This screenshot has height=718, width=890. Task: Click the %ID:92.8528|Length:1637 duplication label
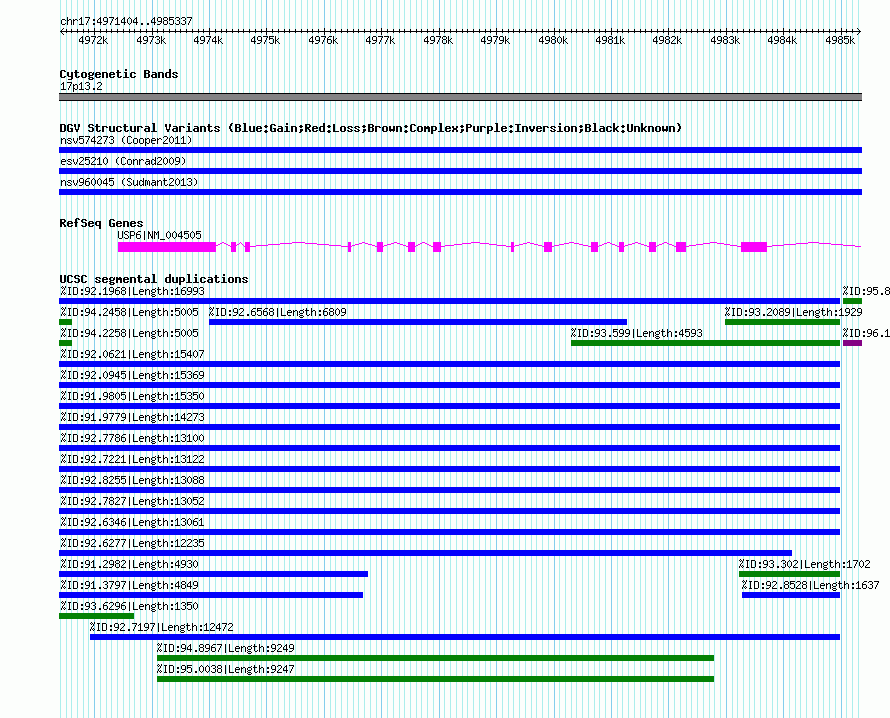811,585
